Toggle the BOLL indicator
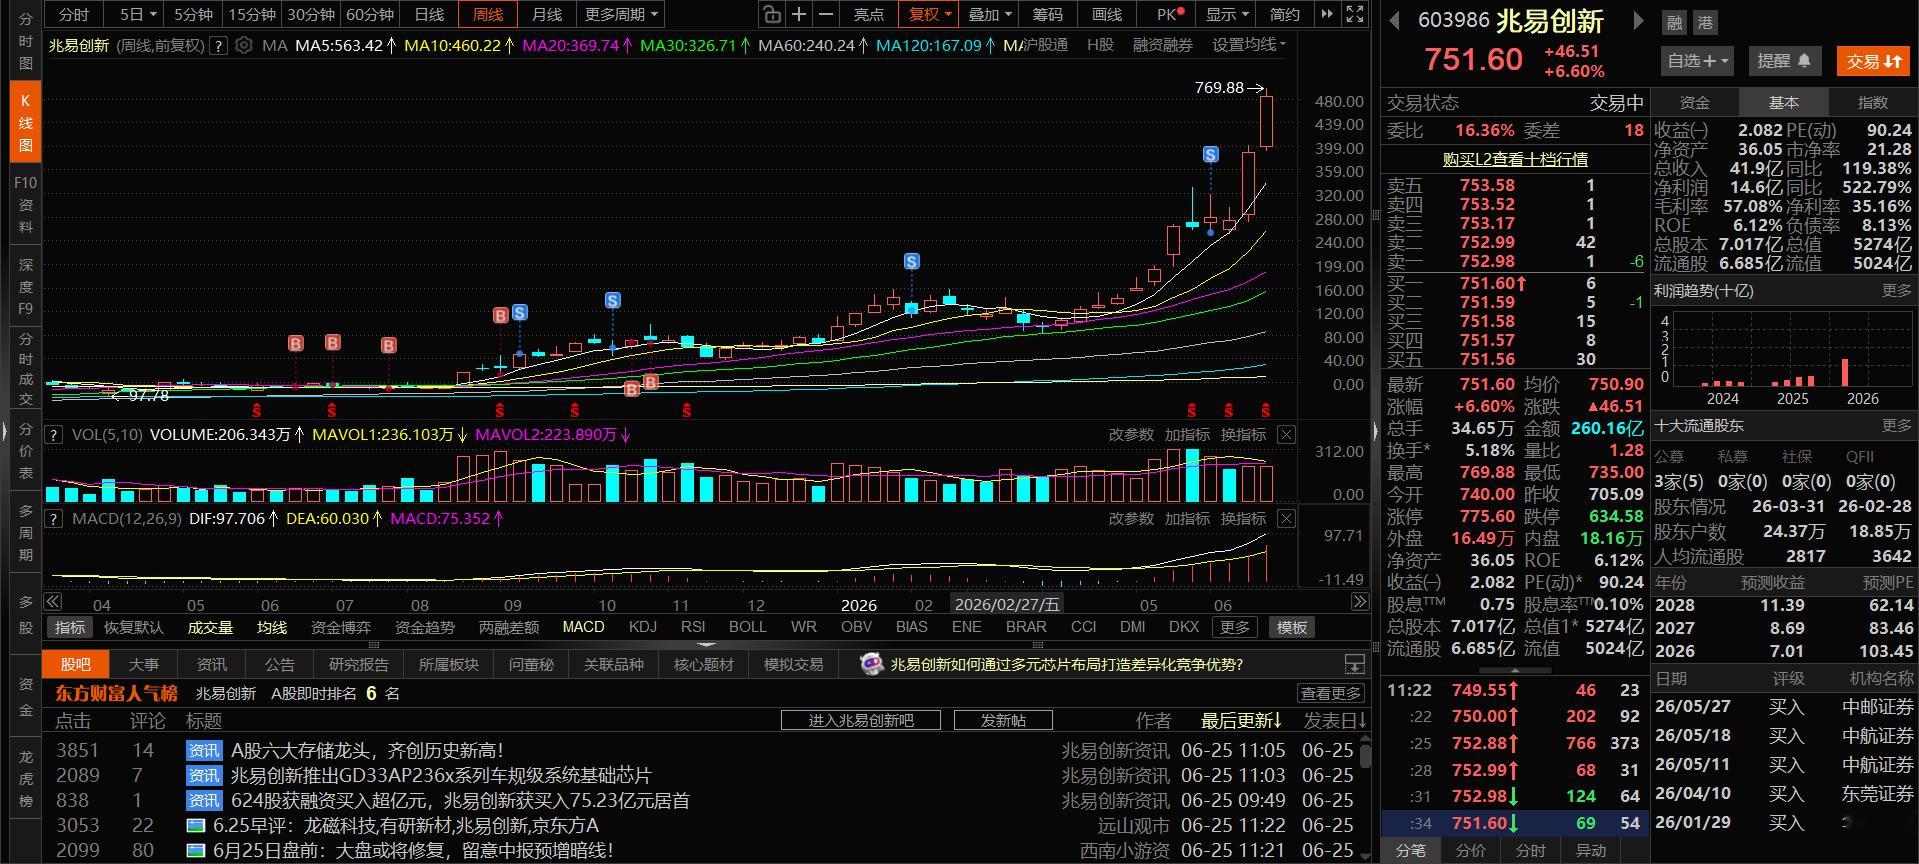Image resolution: width=1919 pixels, height=864 pixels. tap(748, 627)
